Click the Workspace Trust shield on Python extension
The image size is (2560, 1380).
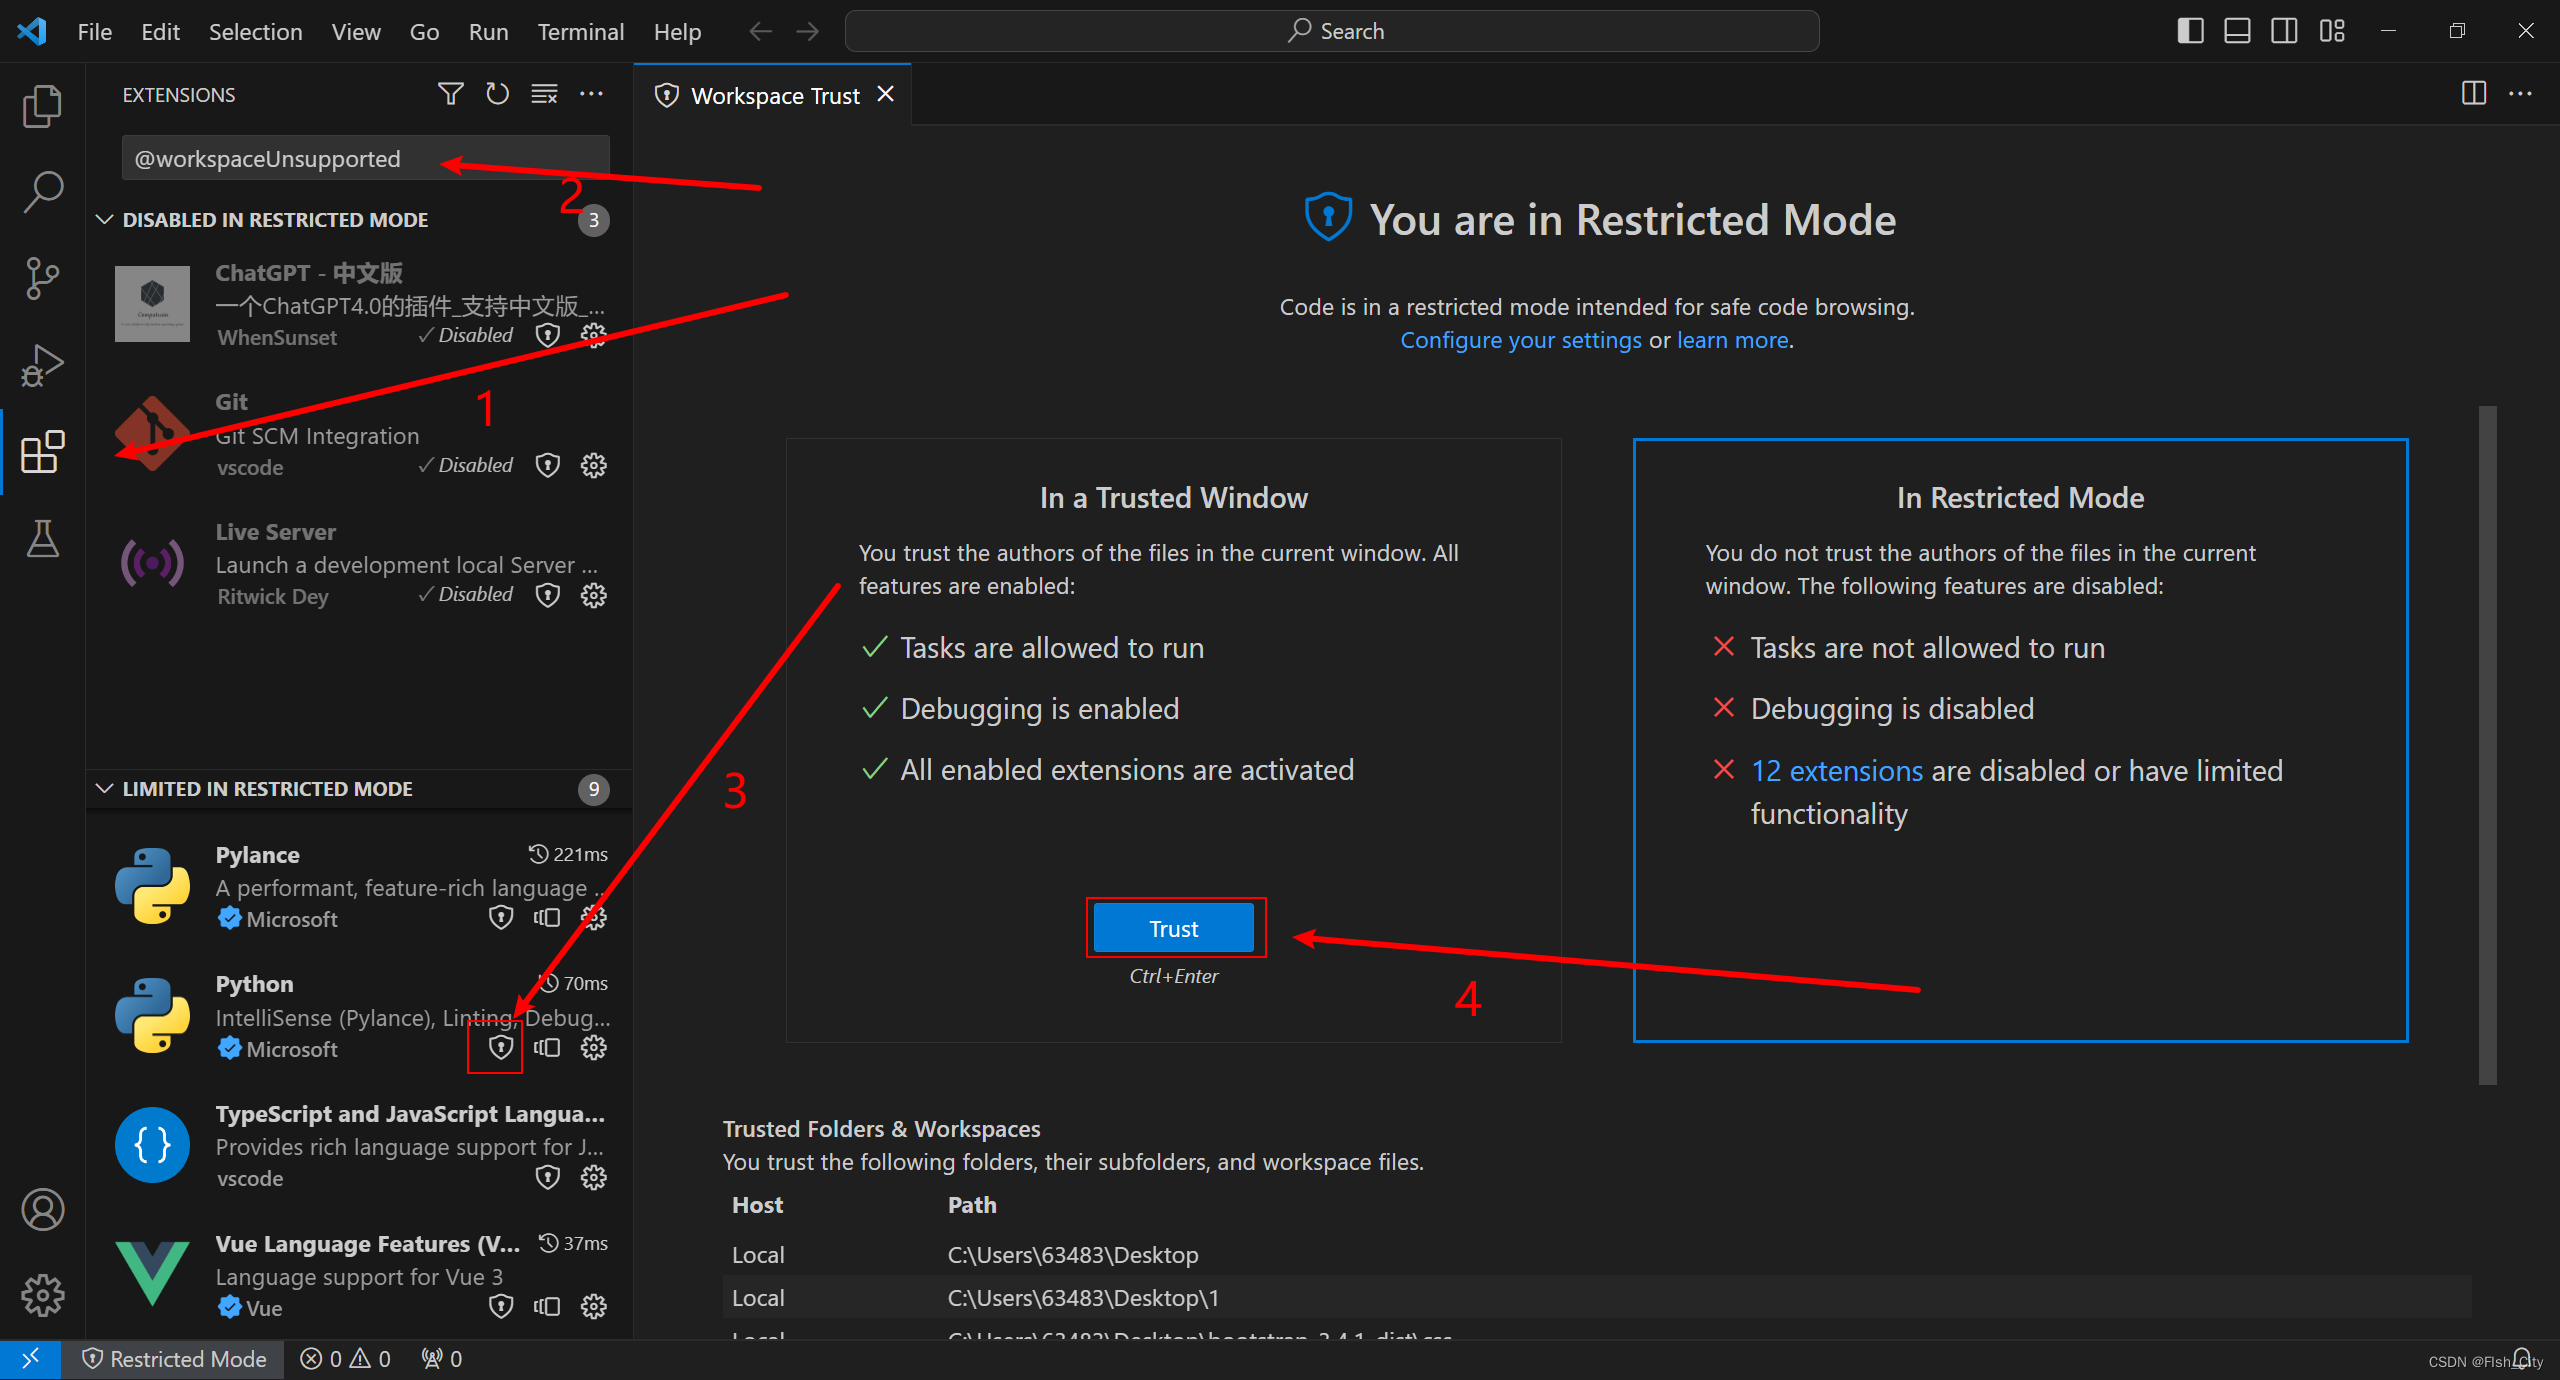pos(500,1047)
